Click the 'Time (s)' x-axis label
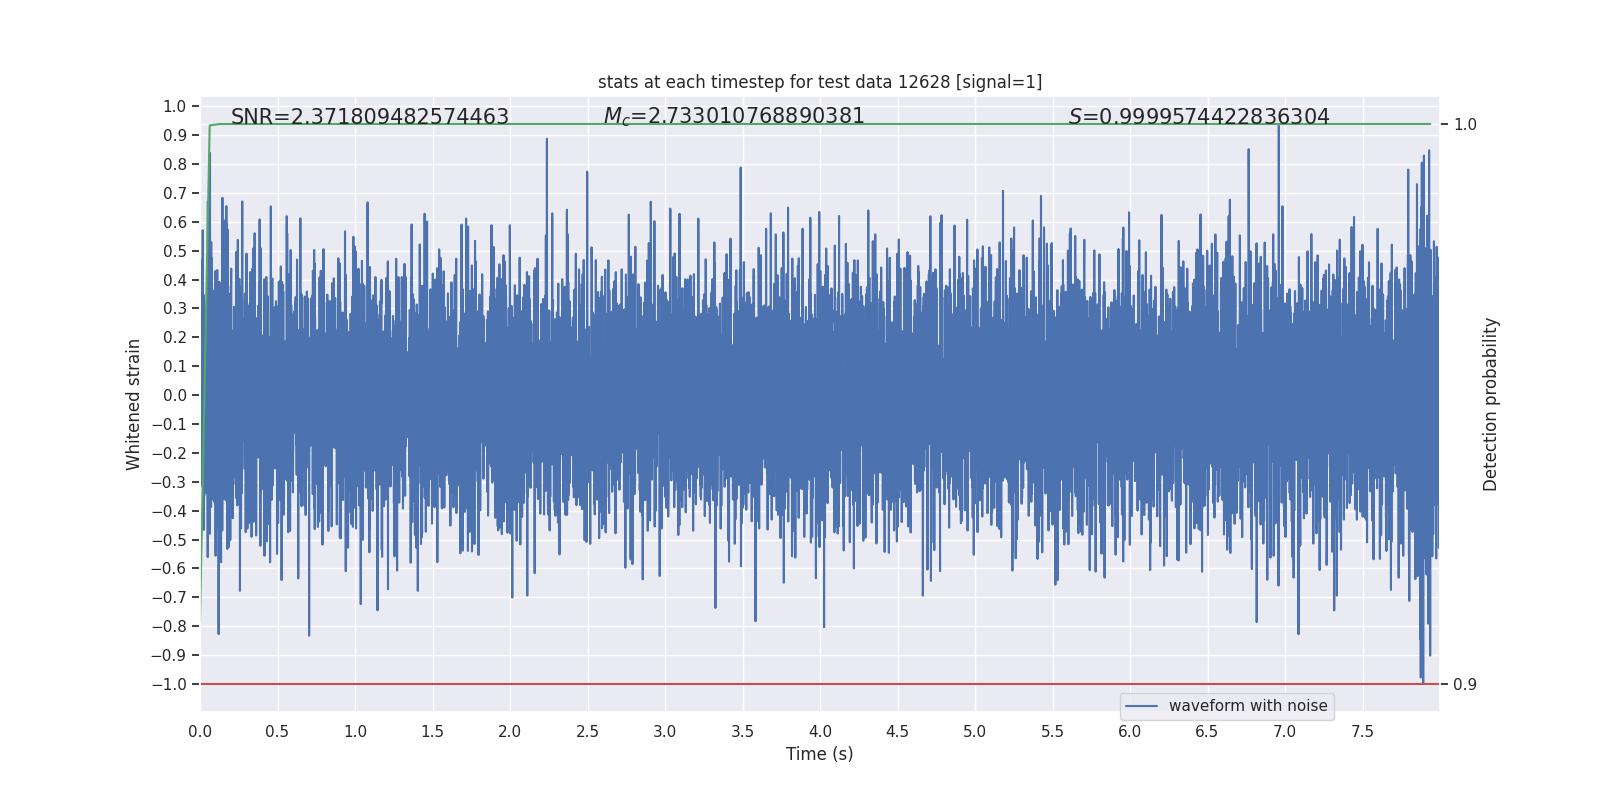Image resolution: width=1600 pixels, height=800 pixels. [x=820, y=754]
